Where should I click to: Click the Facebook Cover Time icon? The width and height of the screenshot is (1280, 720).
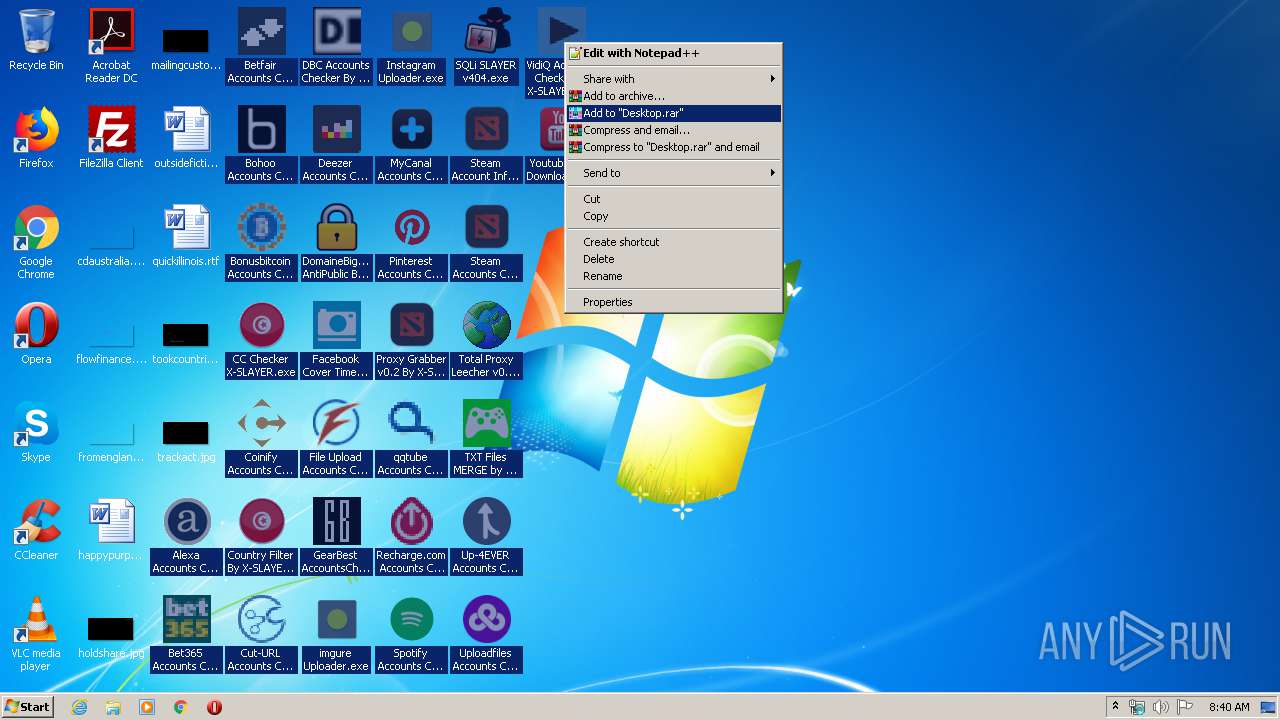(x=336, y=340)
